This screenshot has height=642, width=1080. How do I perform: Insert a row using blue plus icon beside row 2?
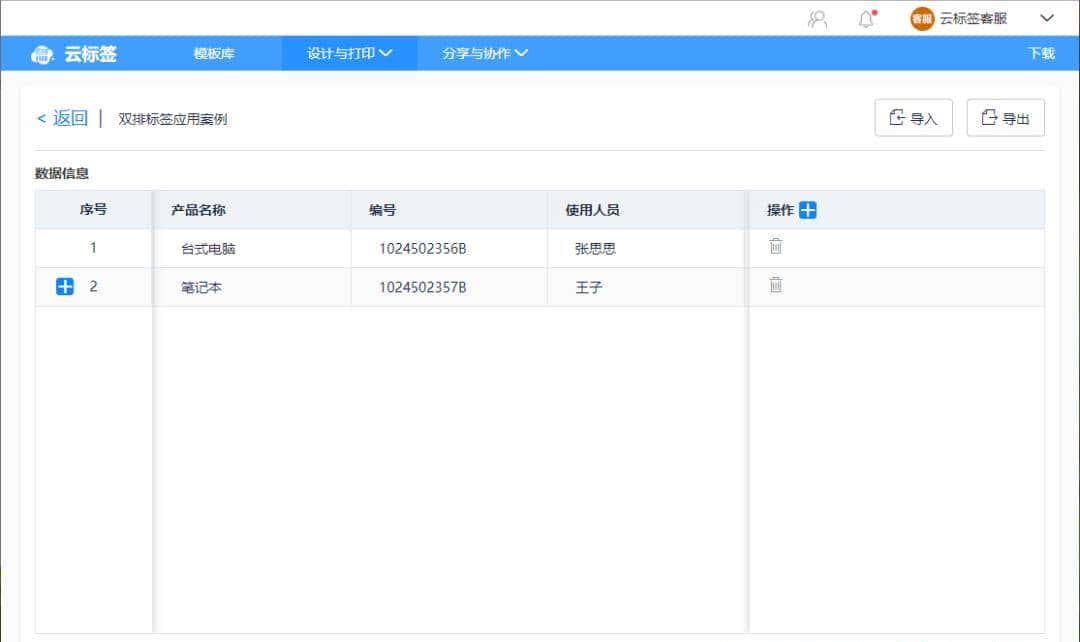point(64,286)
